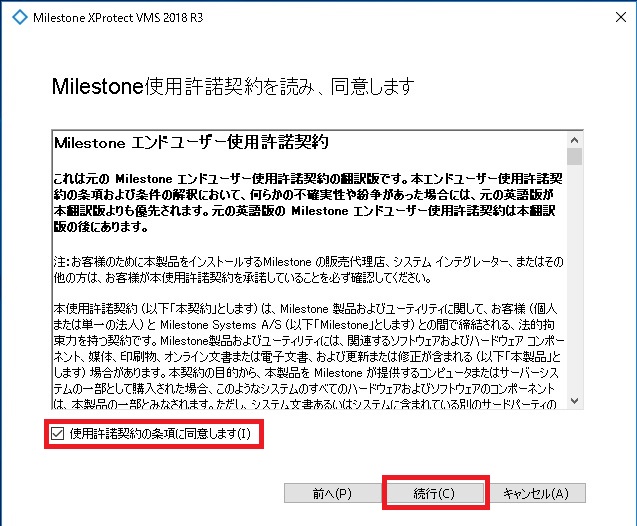The image size is (637, 526).
Task: Click the heading Milestone エンドユーザー使用許諾契約
Action: coord(191,143)
